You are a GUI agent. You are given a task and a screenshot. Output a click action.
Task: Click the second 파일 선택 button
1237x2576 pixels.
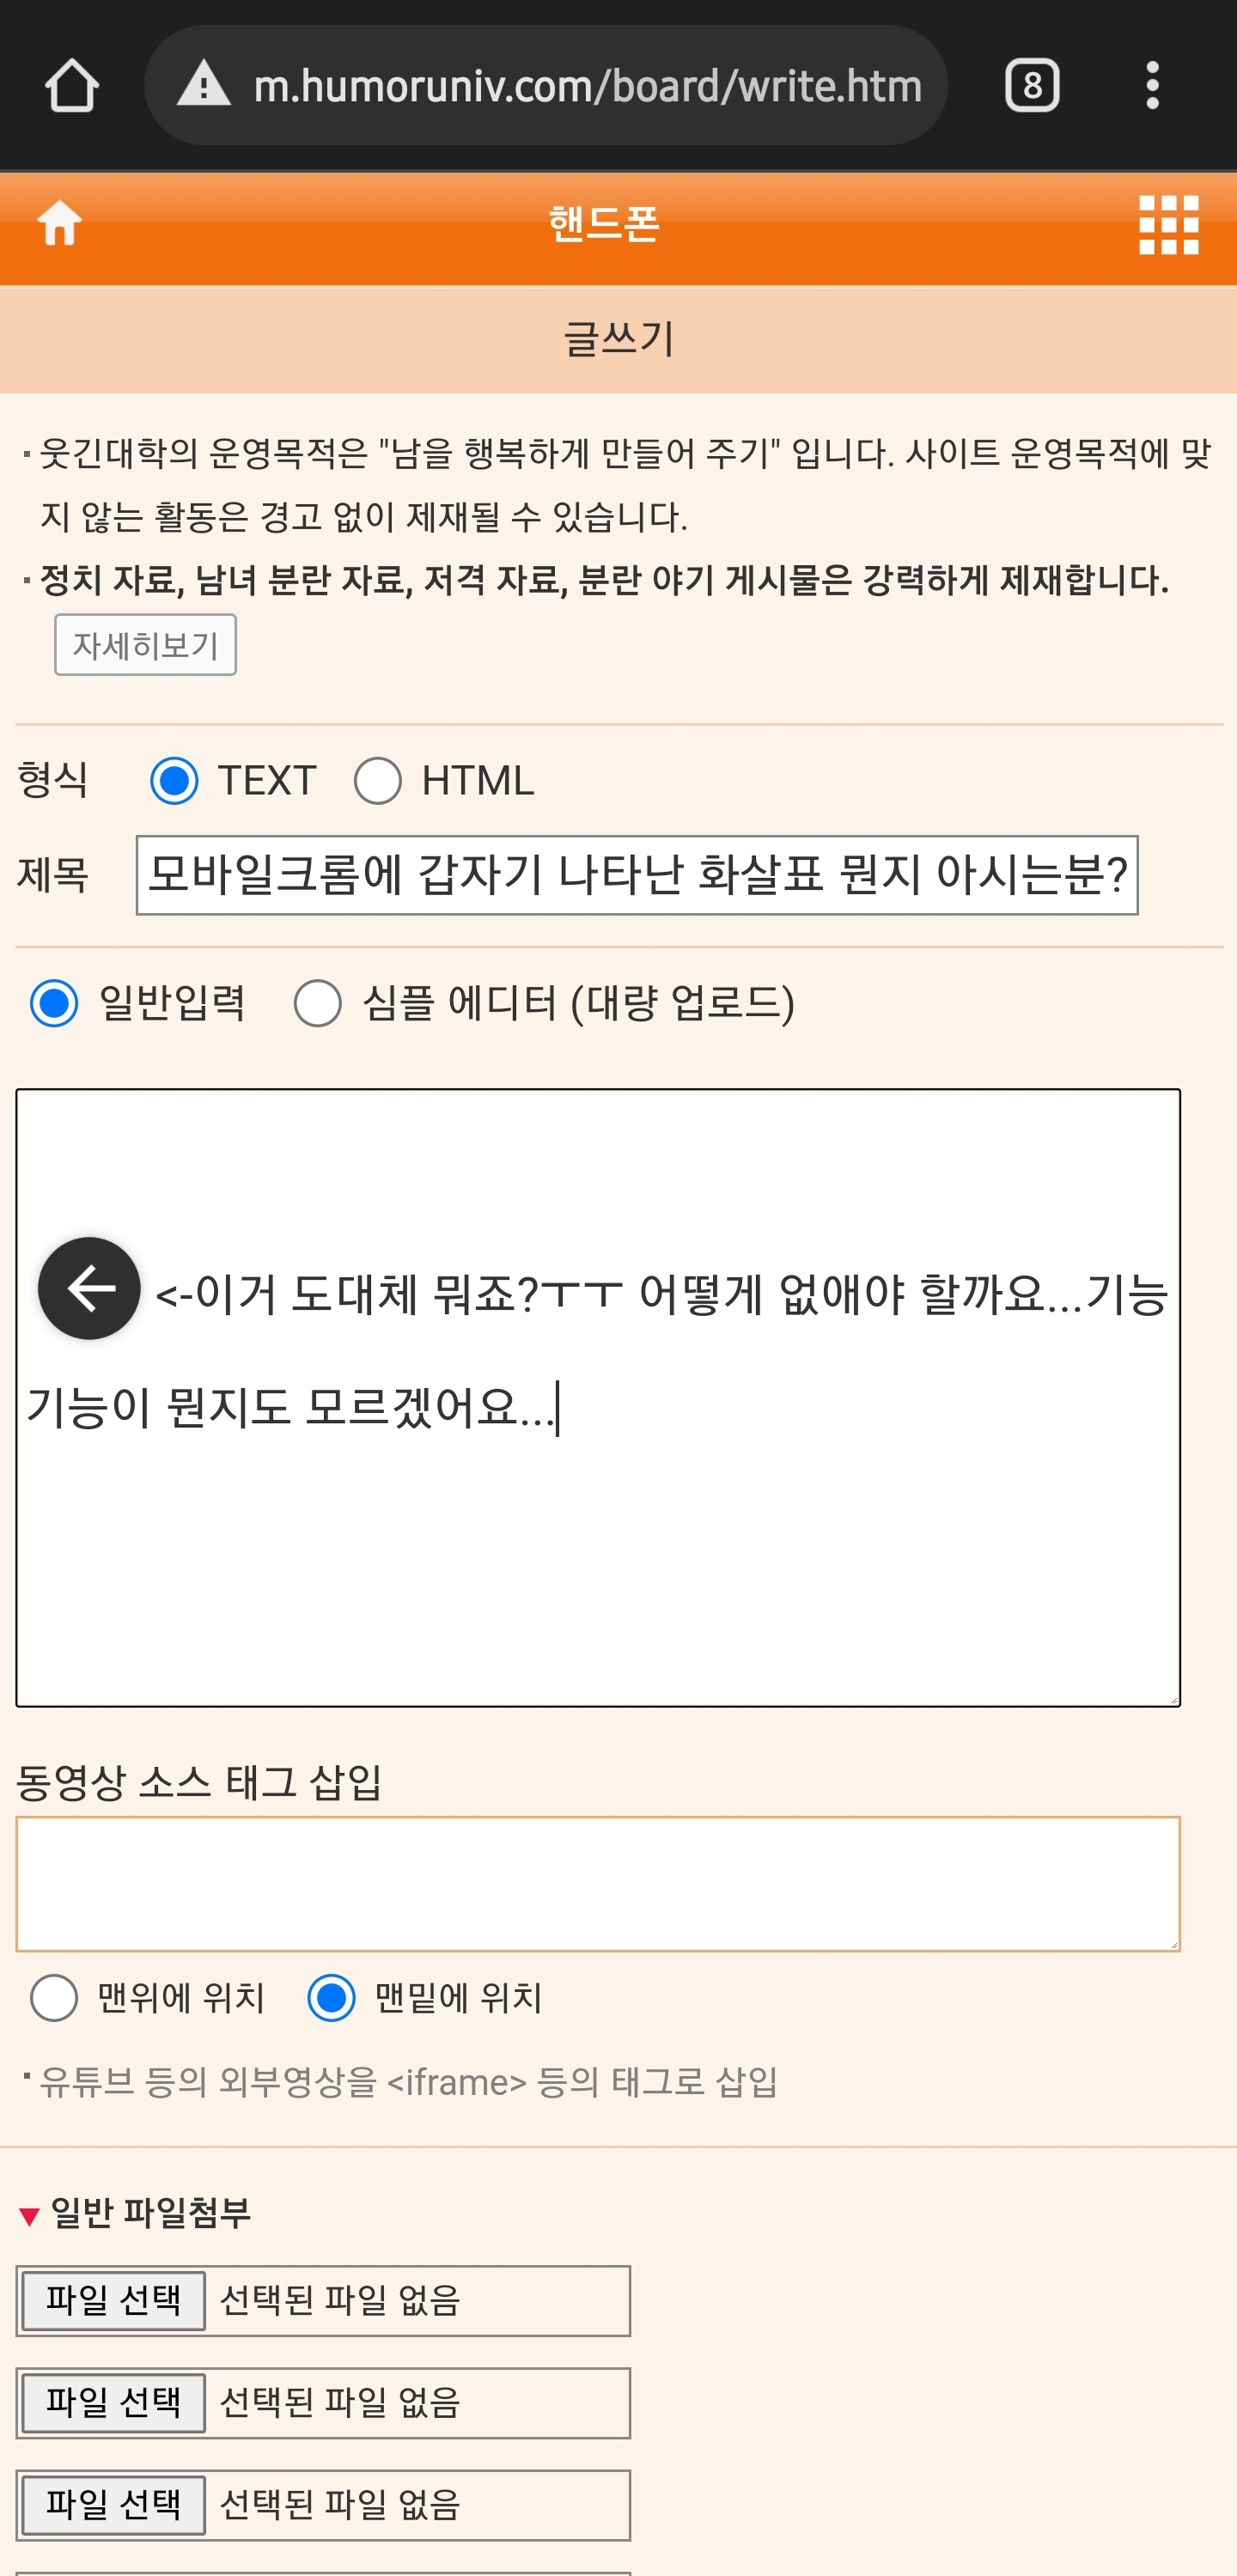pyautogui.click(x=114, y=2402)
